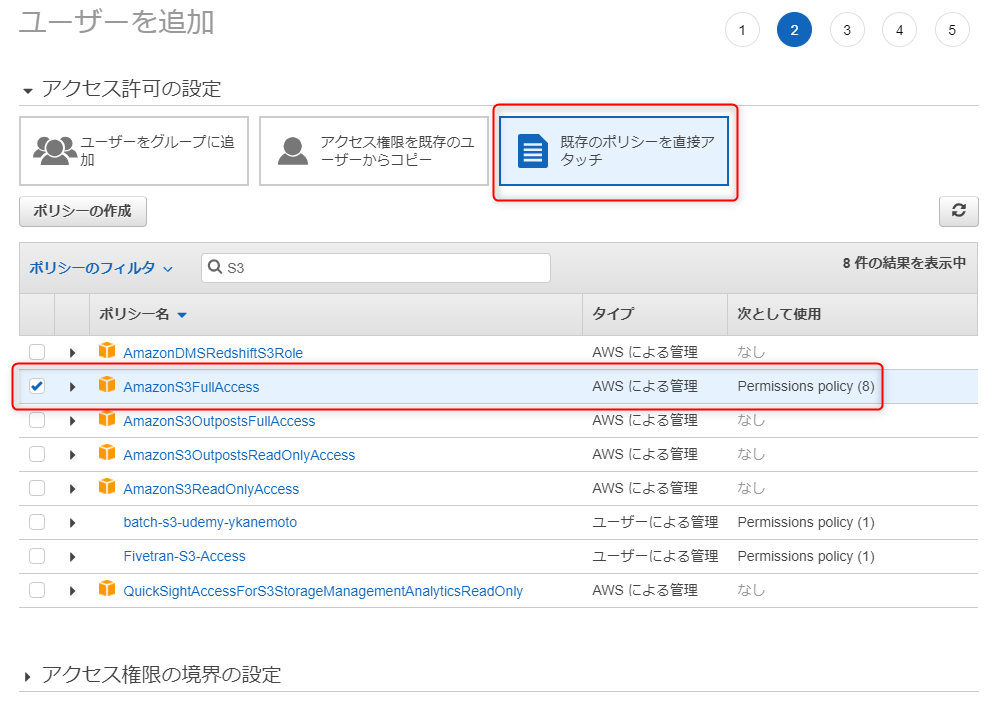Open the AmazonS3FullAccess policy link

pyautogui.click(x=191, y=387)
